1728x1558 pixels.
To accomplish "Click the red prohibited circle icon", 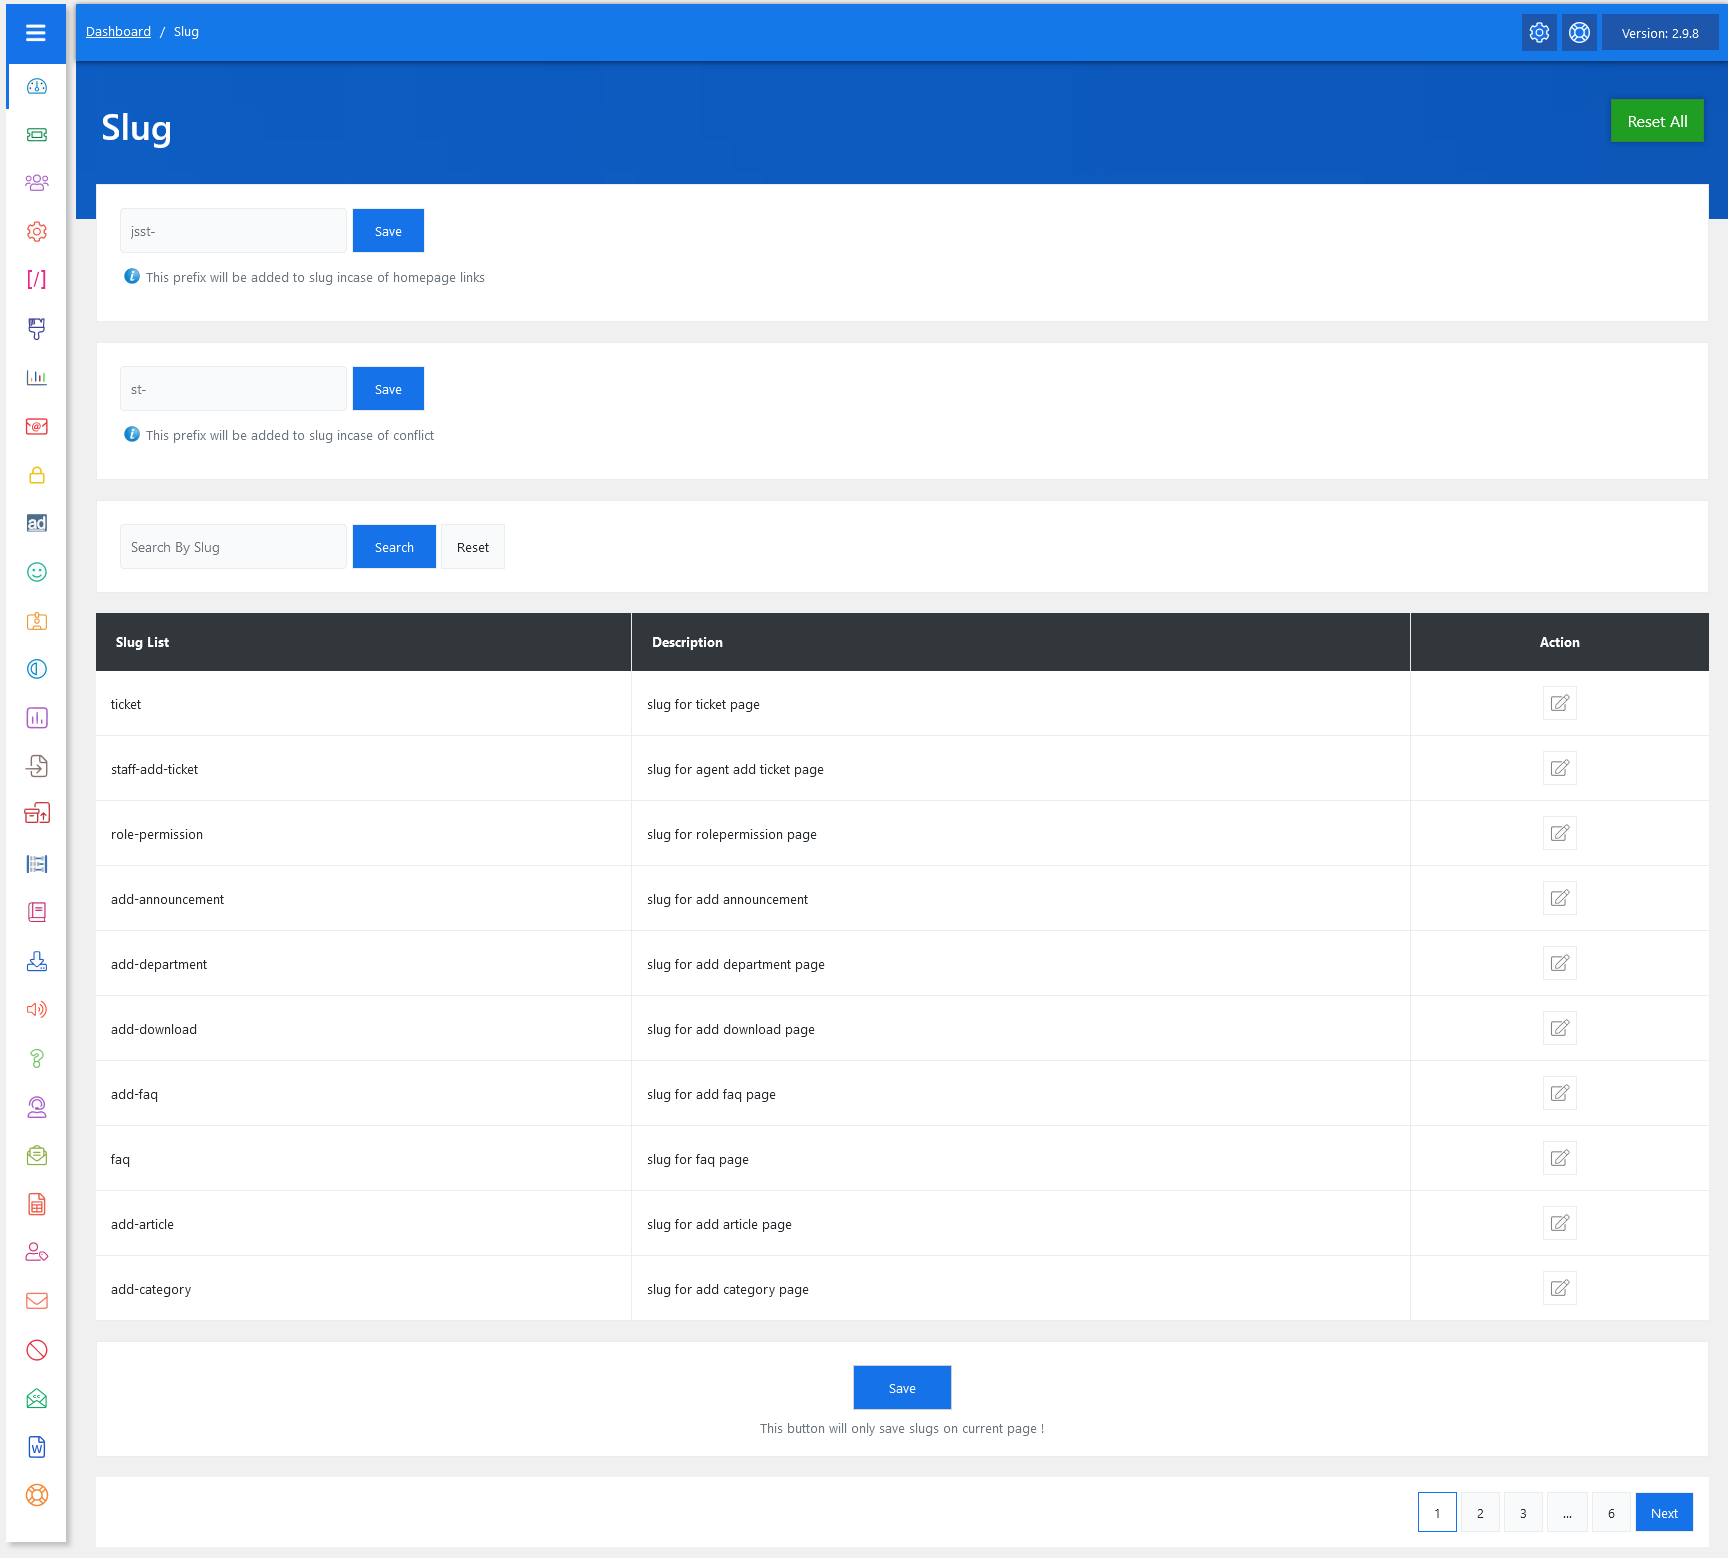I will click(x=37, y=1350).
